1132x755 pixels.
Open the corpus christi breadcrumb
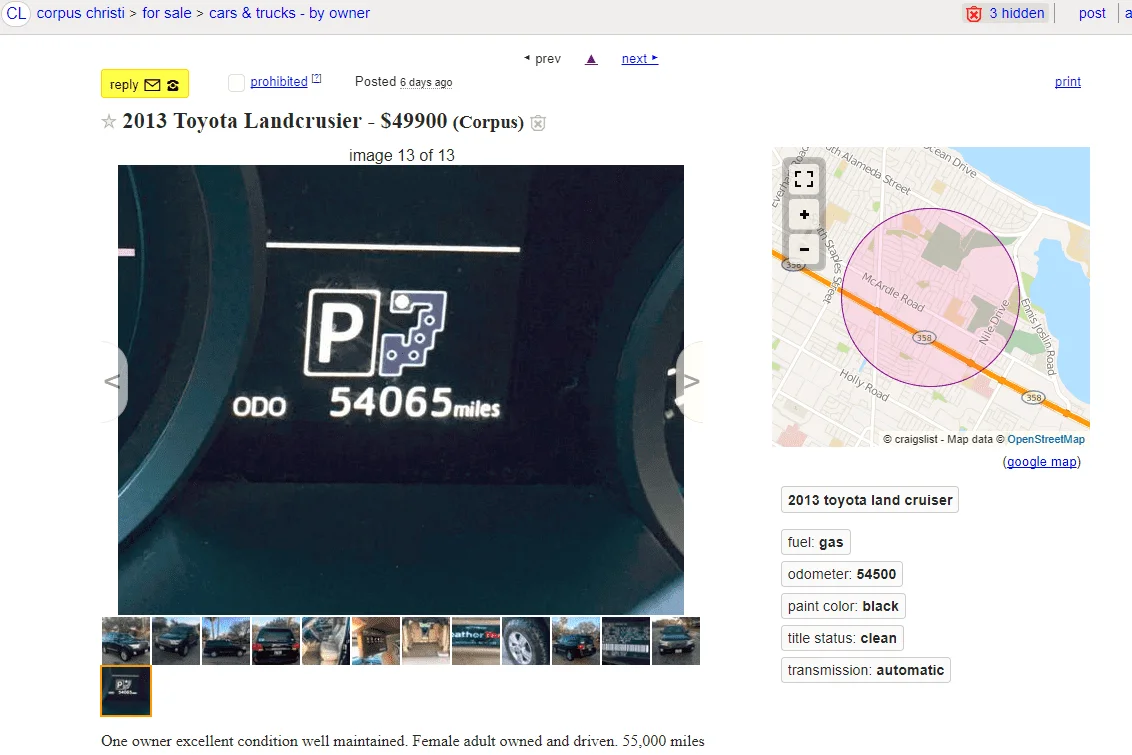[81, 13]
